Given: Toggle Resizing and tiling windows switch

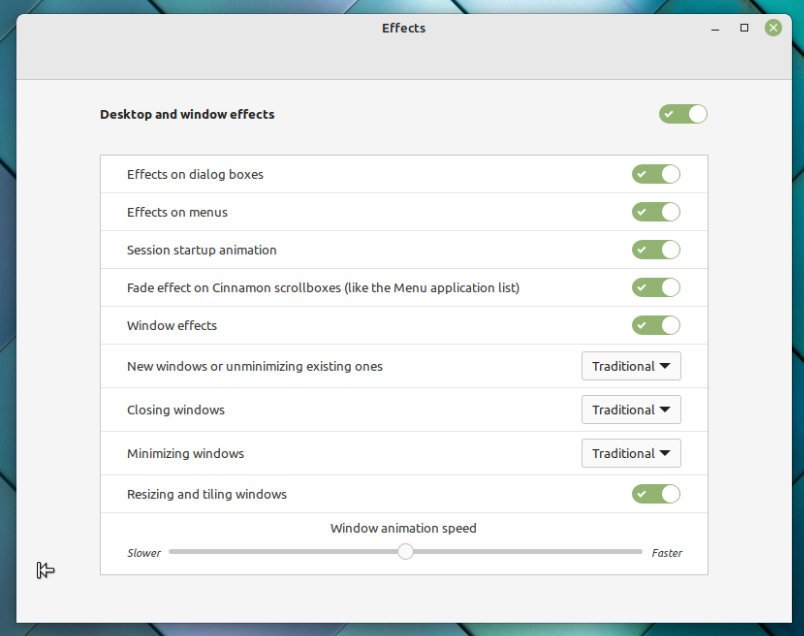Looking at the screenshot, I should (x=656, y=494).
